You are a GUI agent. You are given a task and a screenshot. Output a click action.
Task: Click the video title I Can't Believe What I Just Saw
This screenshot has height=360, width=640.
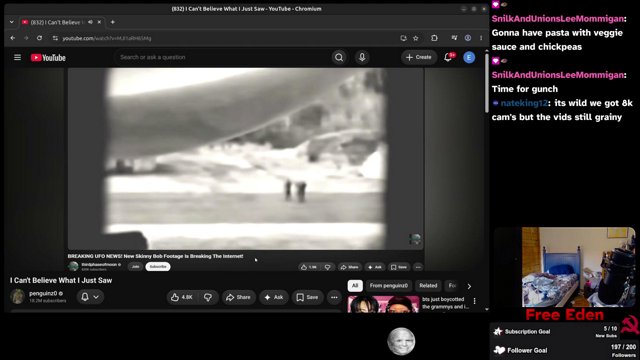click(61, 280)
